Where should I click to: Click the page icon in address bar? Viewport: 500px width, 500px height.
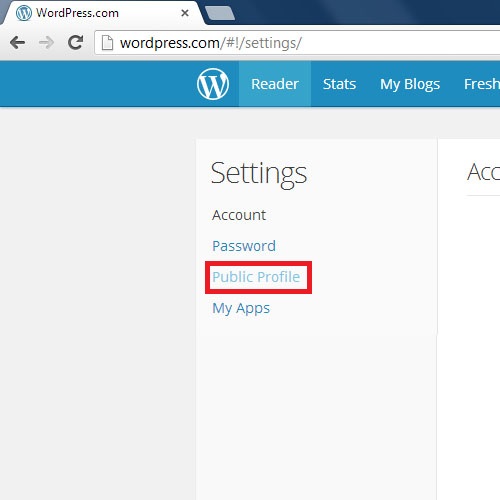point(107,43)
